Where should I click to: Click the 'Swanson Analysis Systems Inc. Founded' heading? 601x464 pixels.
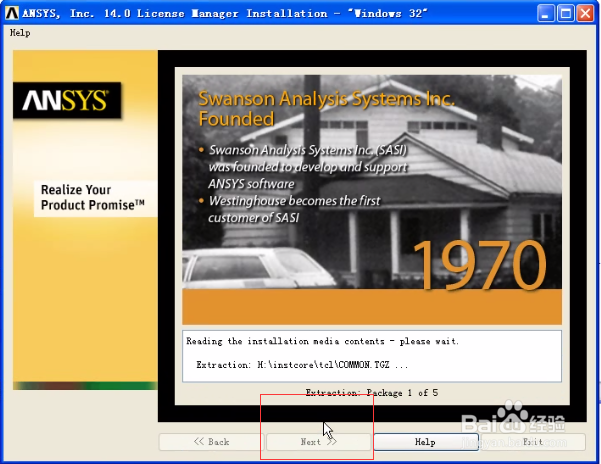(x=327, y=108)
